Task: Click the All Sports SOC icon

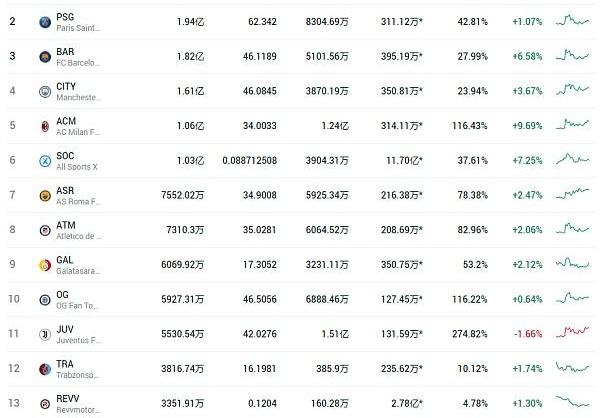Action: point(45,161)
